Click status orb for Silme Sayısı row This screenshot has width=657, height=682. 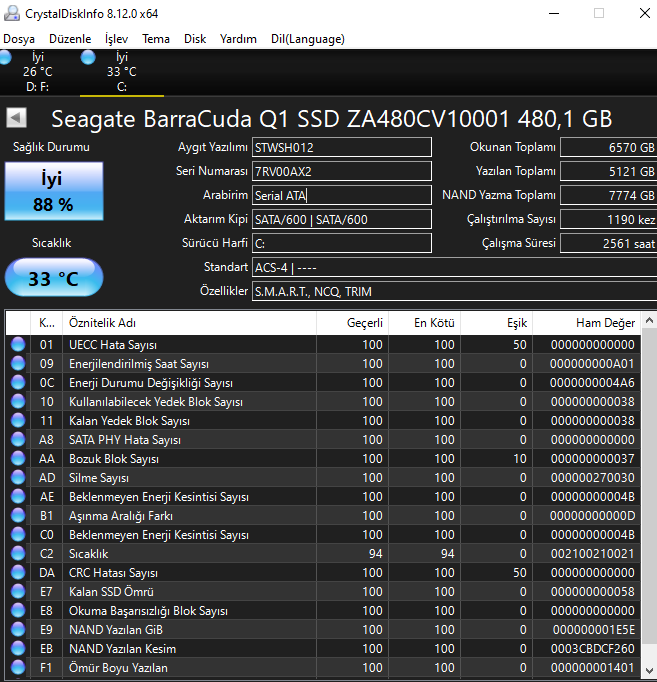[x=18, y=478]
